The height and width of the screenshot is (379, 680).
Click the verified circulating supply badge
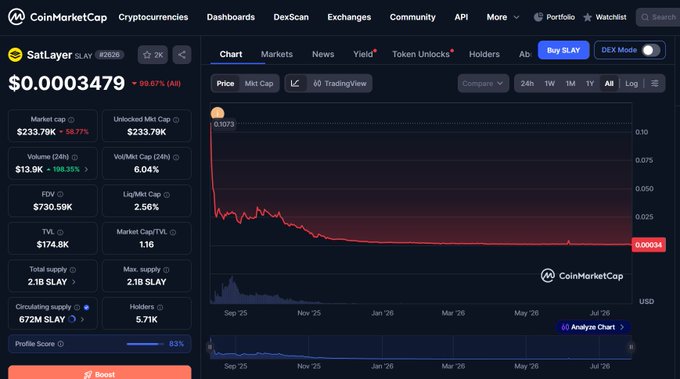86,307
